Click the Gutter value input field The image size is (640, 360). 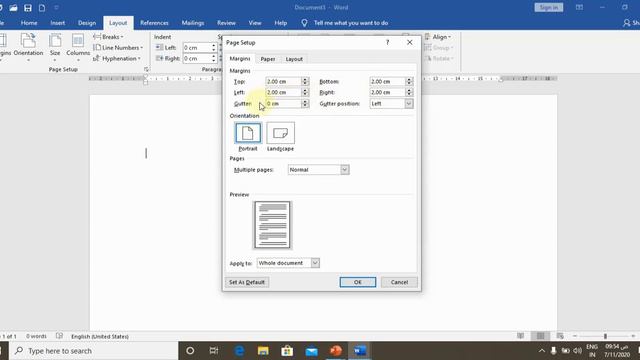coord(283,104)
